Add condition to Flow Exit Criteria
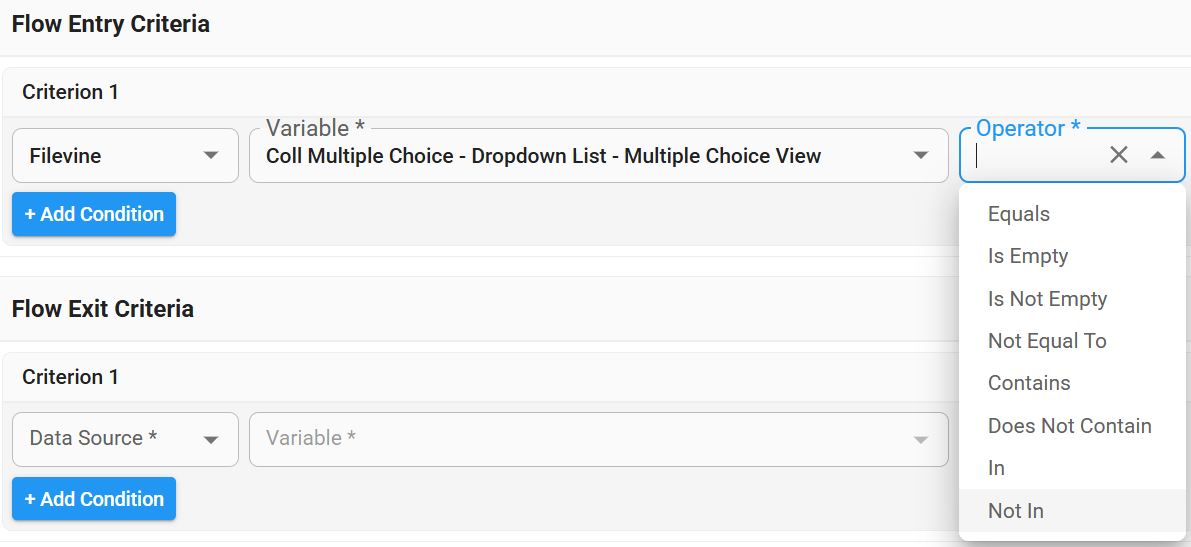Viewport: 1191px width, 547px height. coord(94,499)
